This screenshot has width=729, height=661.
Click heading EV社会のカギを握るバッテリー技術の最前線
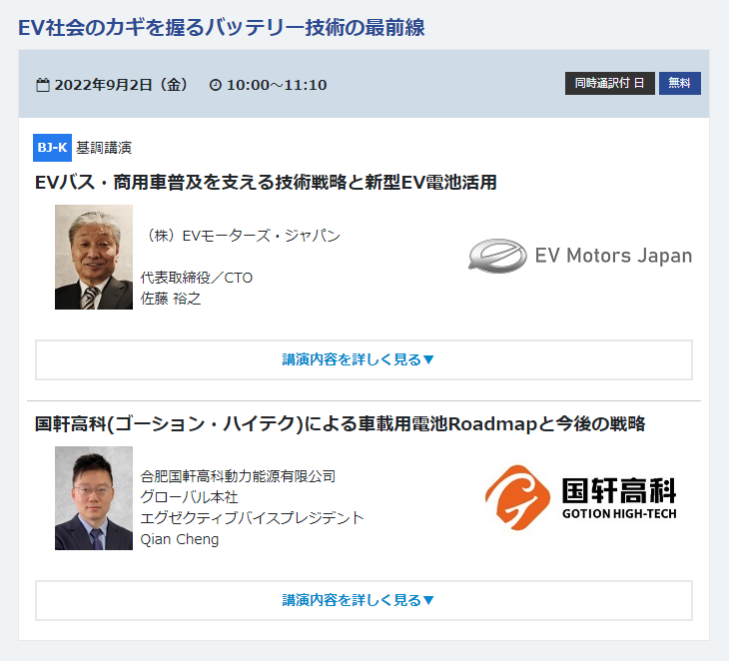tap(221, 27)
